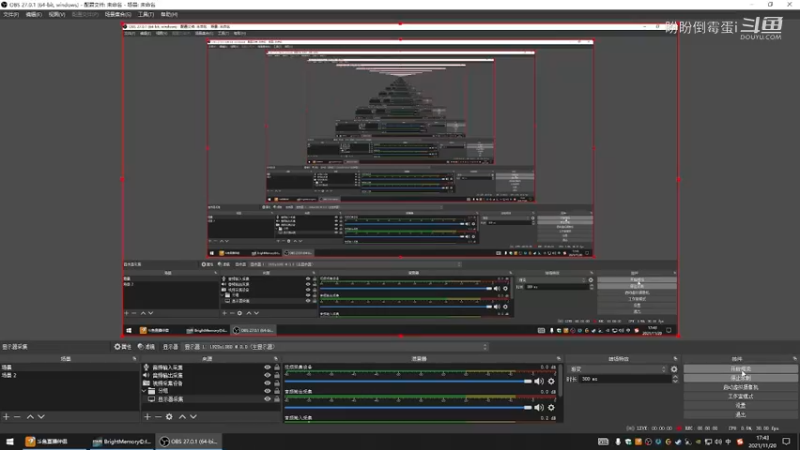This screenshot has width=800, height=450.
Task: Add a new source with the plus icon
Action: pyautogui.click(x=147, y=417)
